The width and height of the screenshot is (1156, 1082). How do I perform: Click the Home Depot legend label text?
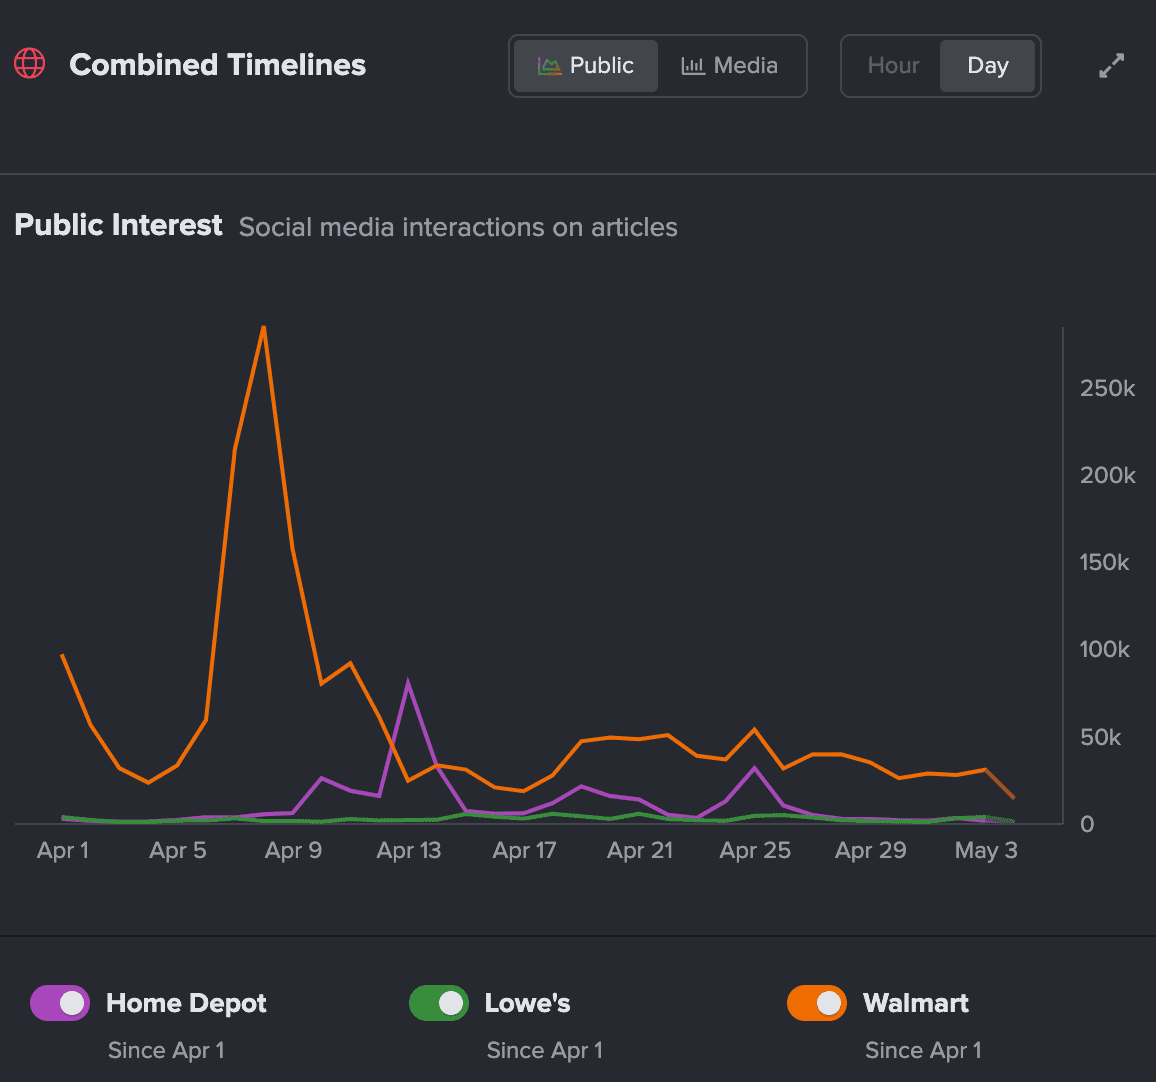pos(186,1003)
